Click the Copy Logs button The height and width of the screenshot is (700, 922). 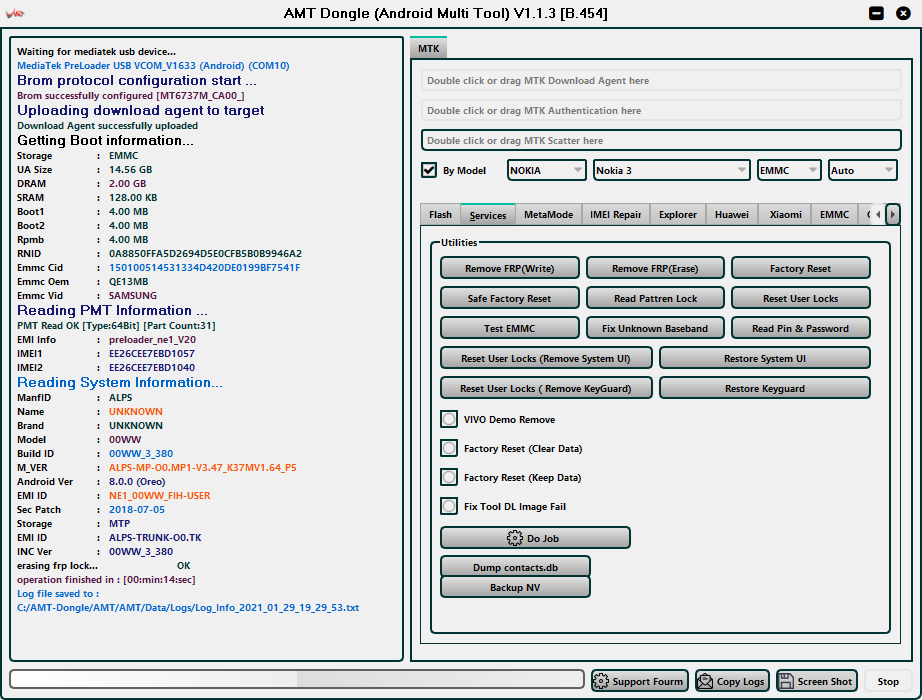pos(732,681)
